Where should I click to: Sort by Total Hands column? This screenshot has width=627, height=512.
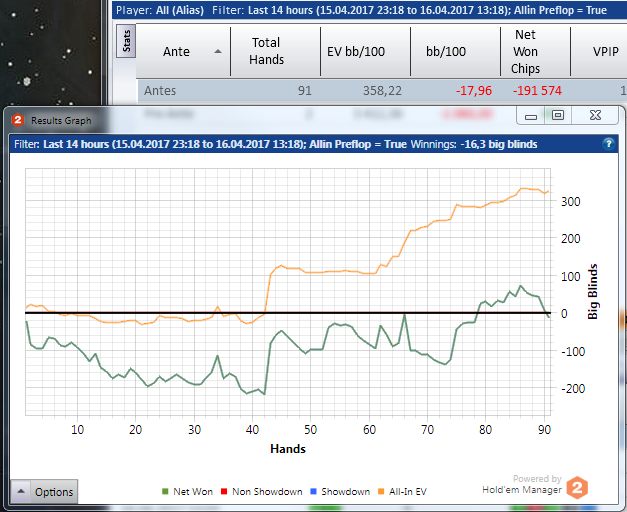click(276, 51)
